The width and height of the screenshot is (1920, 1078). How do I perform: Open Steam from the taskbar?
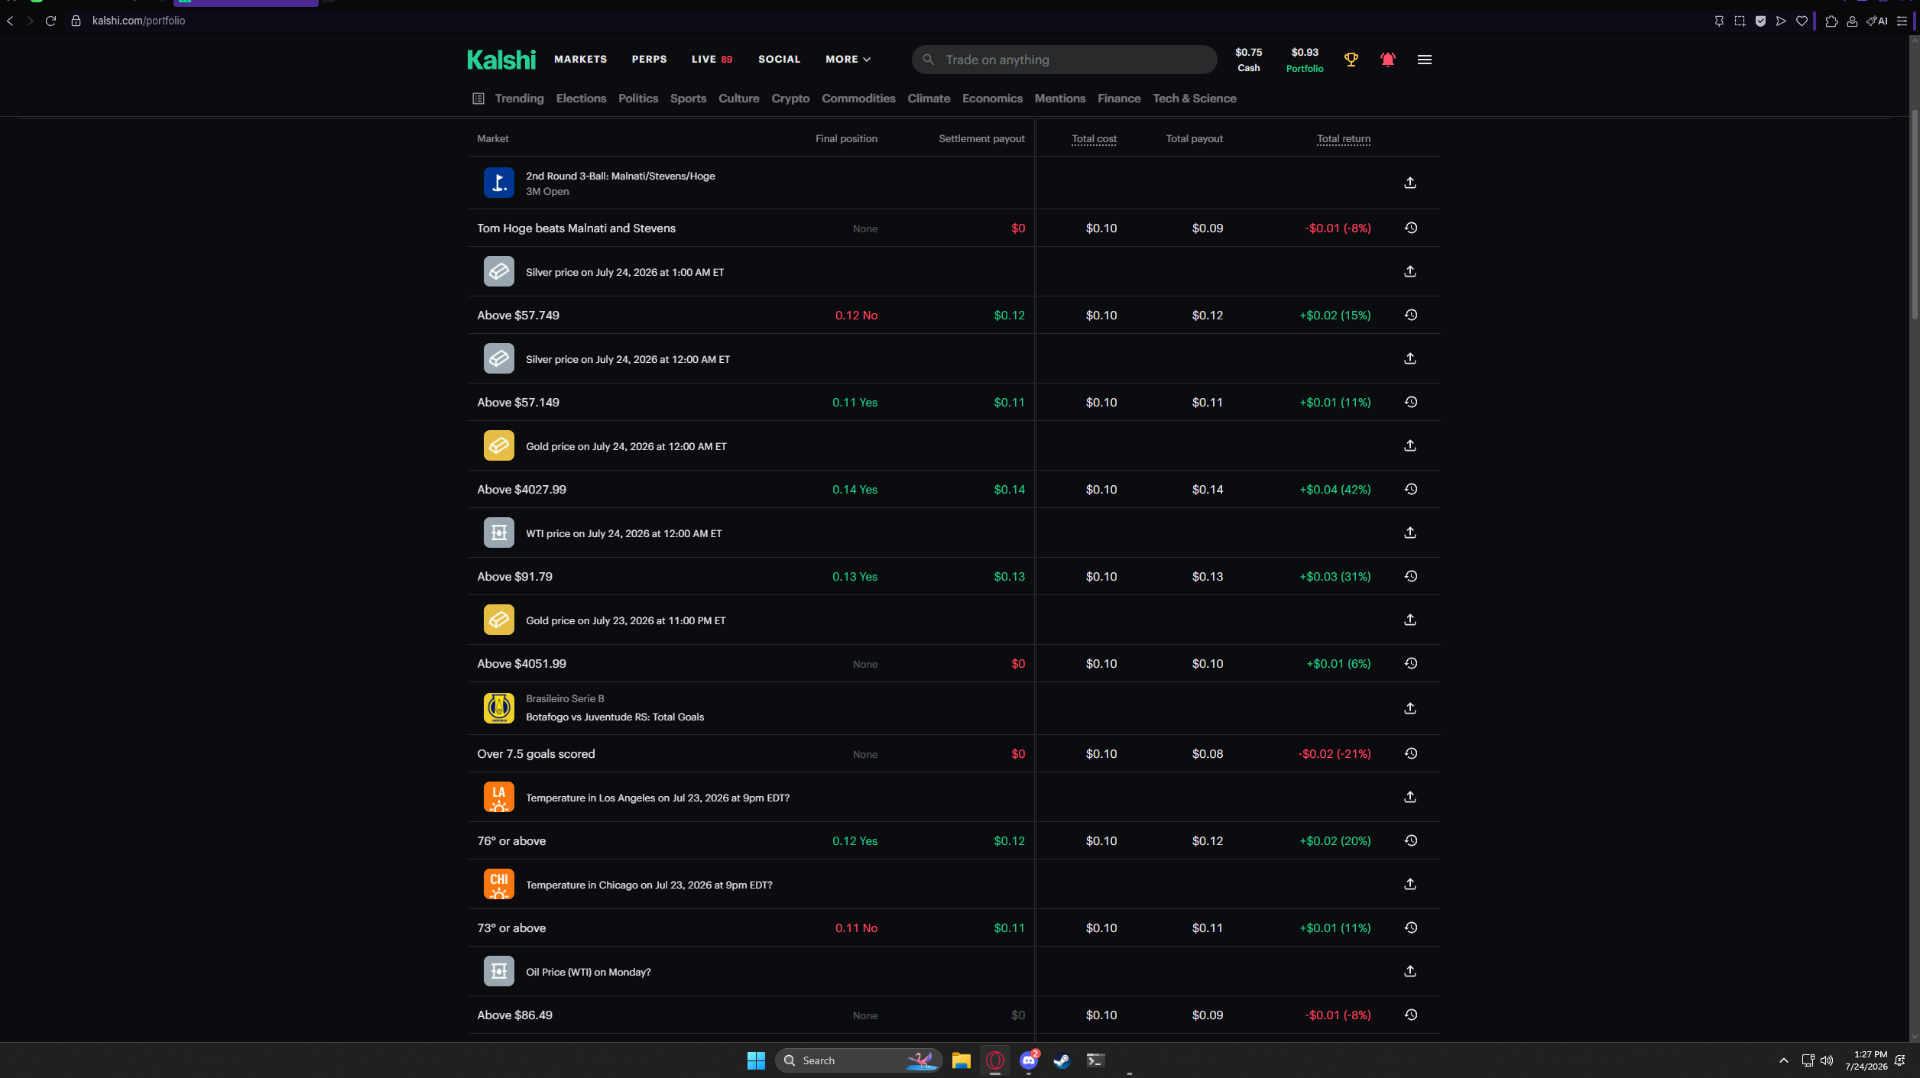tap(1062, 1061)
